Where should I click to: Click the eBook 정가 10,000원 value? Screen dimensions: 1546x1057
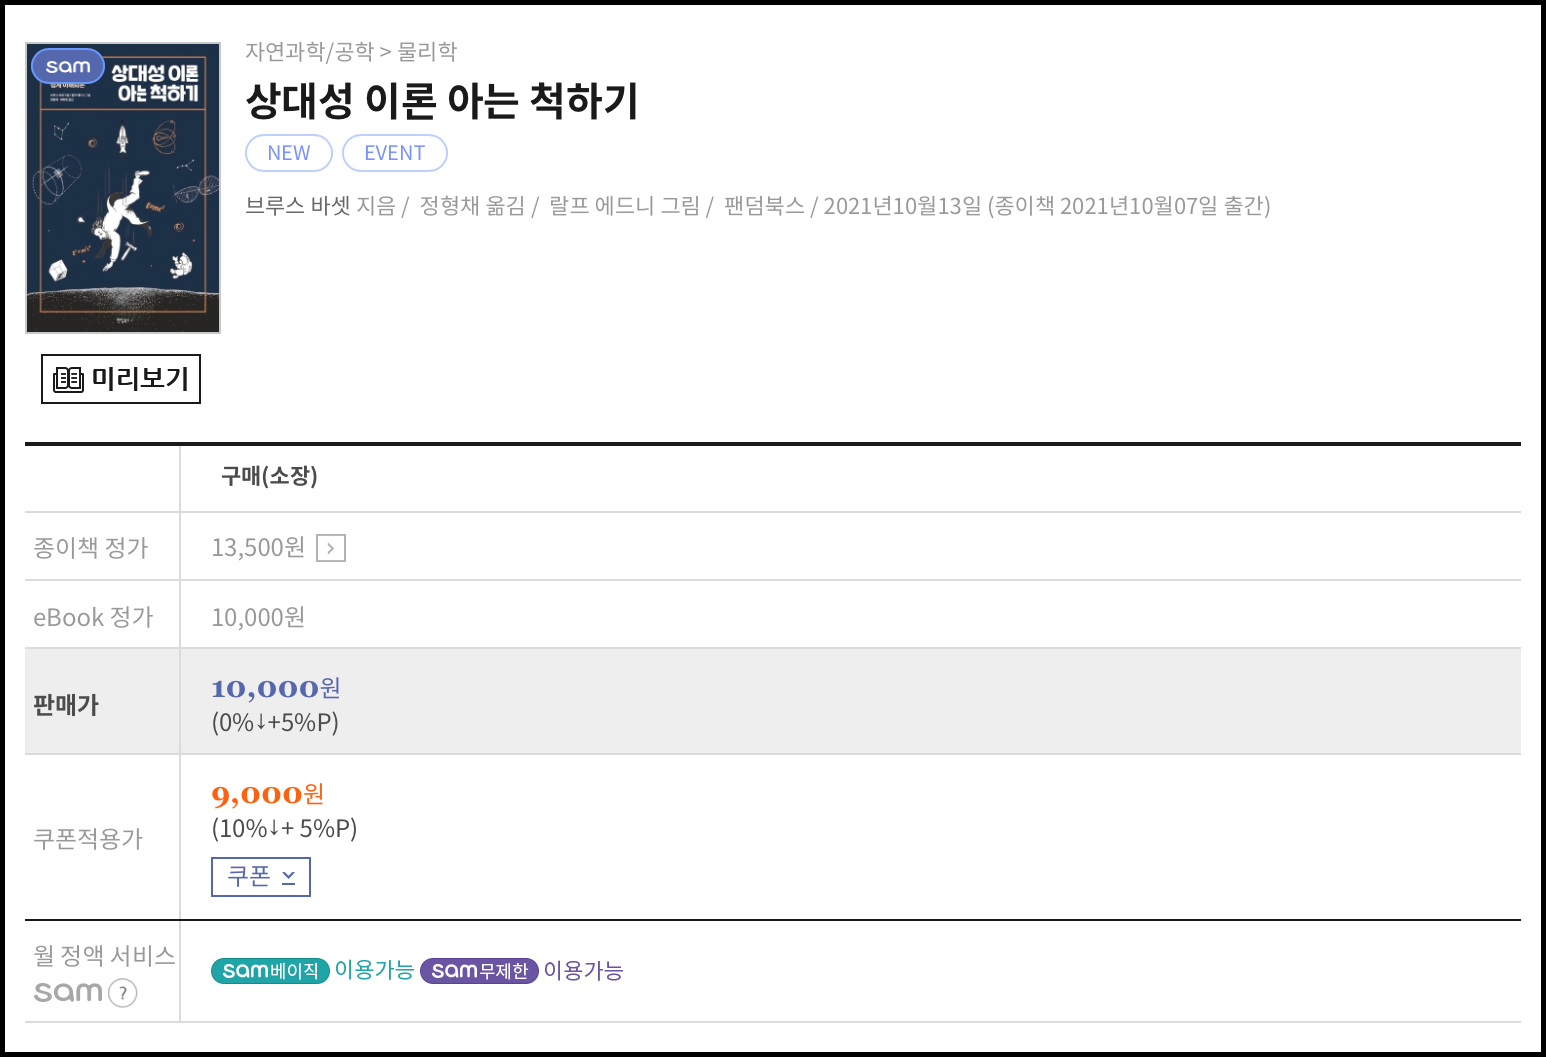(258, 617)
